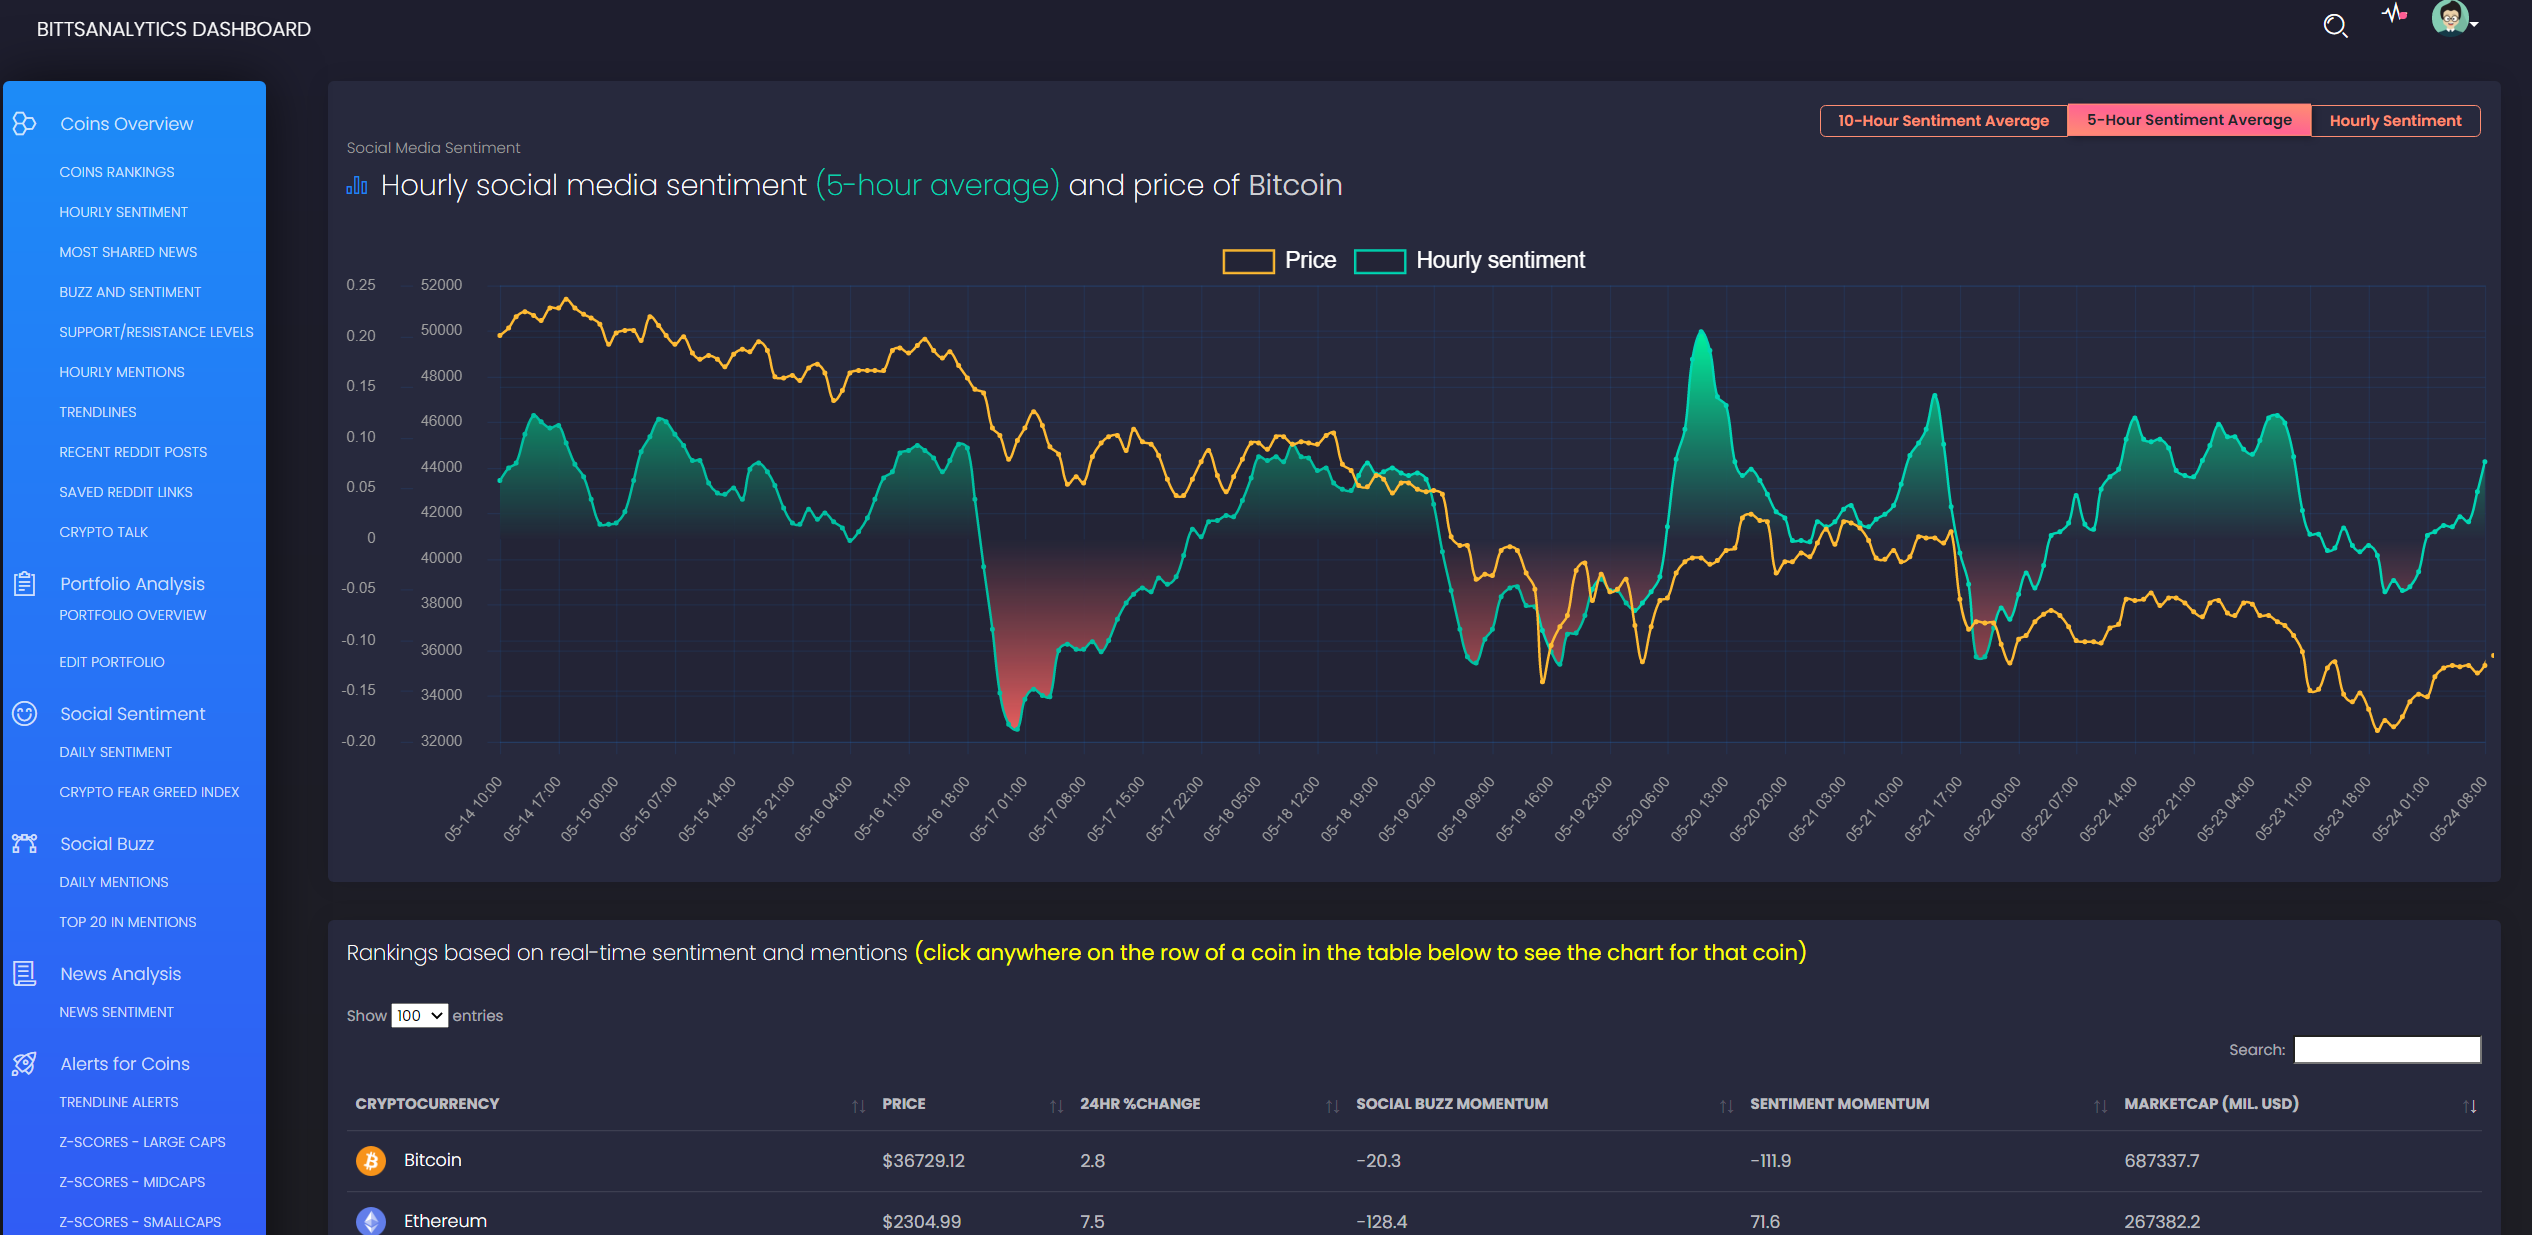Open the user avatar menu
The height and width of the screenshot is (1235, 2532).
2454,18
